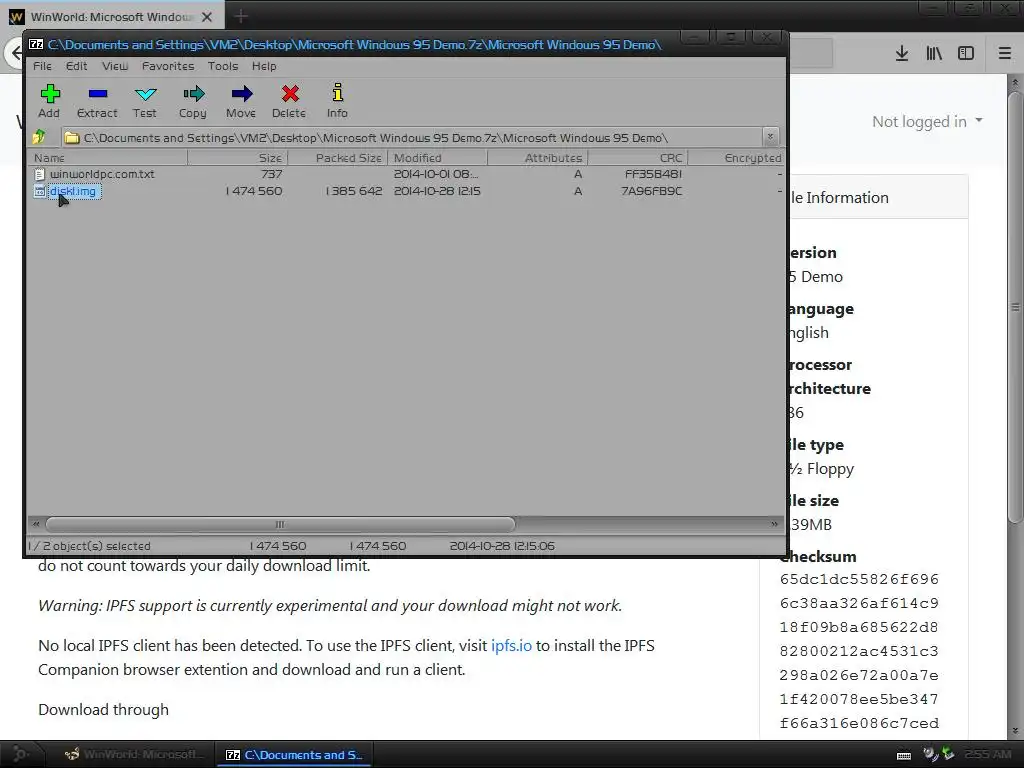
Task: Sort by CRC column header
Action: 637,157
